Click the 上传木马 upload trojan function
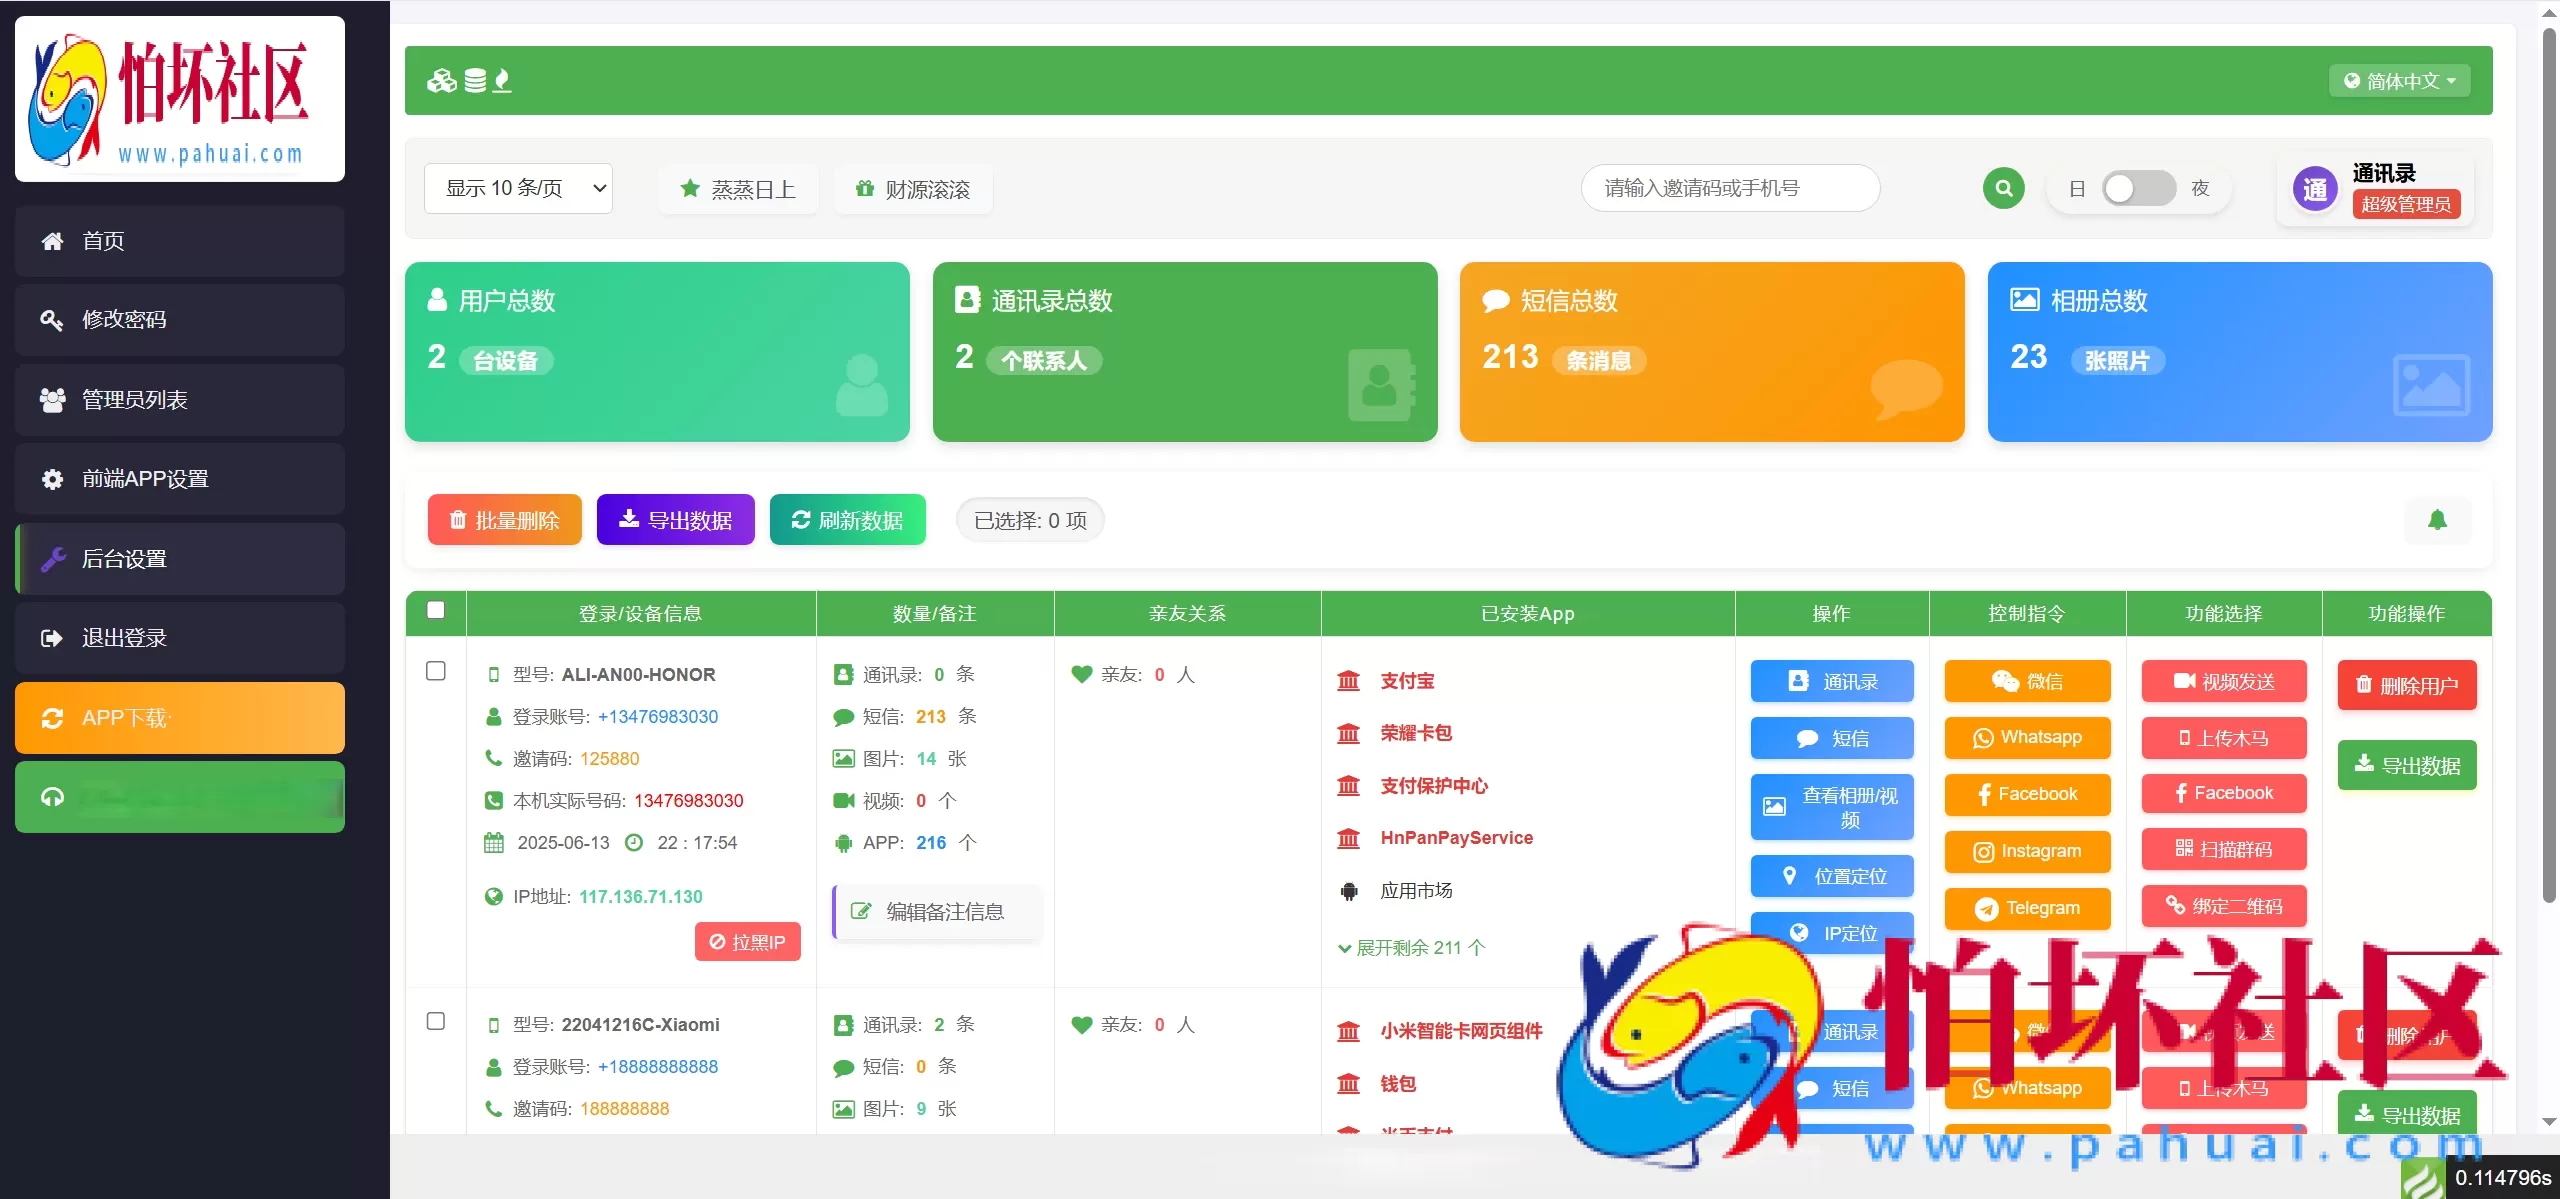This screenshot has height=1199, width=2560. point(2223,738)
